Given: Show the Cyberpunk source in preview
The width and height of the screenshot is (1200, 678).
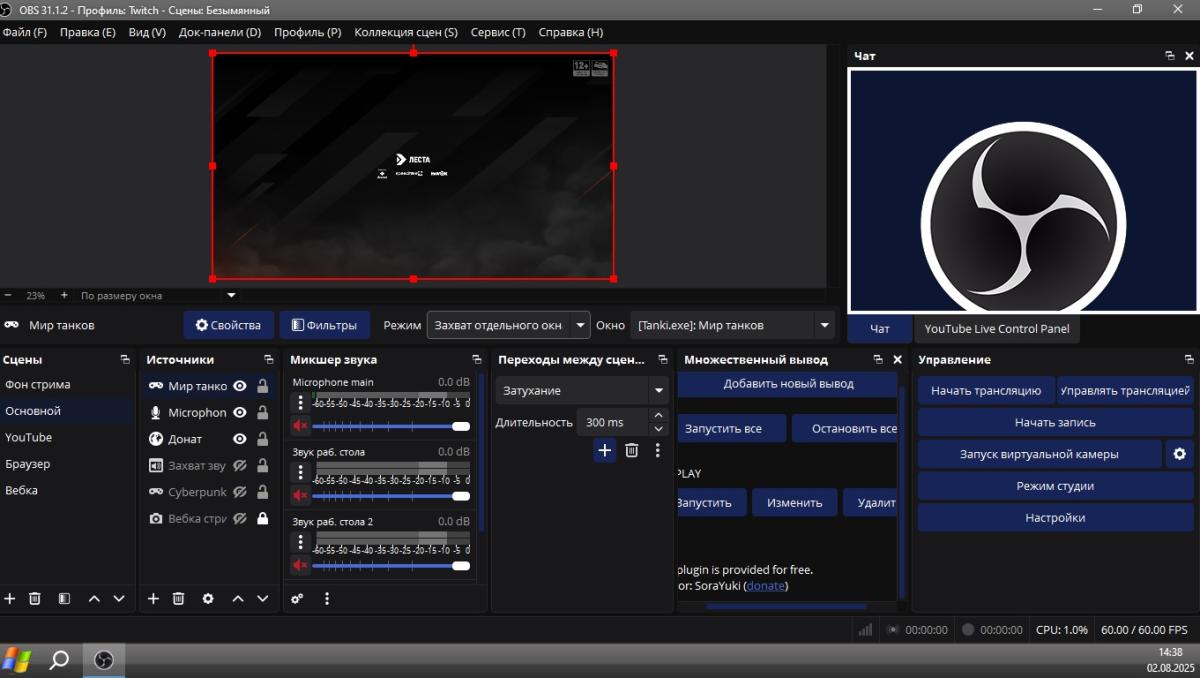Looking at the screenshot, I should [240, 492].
